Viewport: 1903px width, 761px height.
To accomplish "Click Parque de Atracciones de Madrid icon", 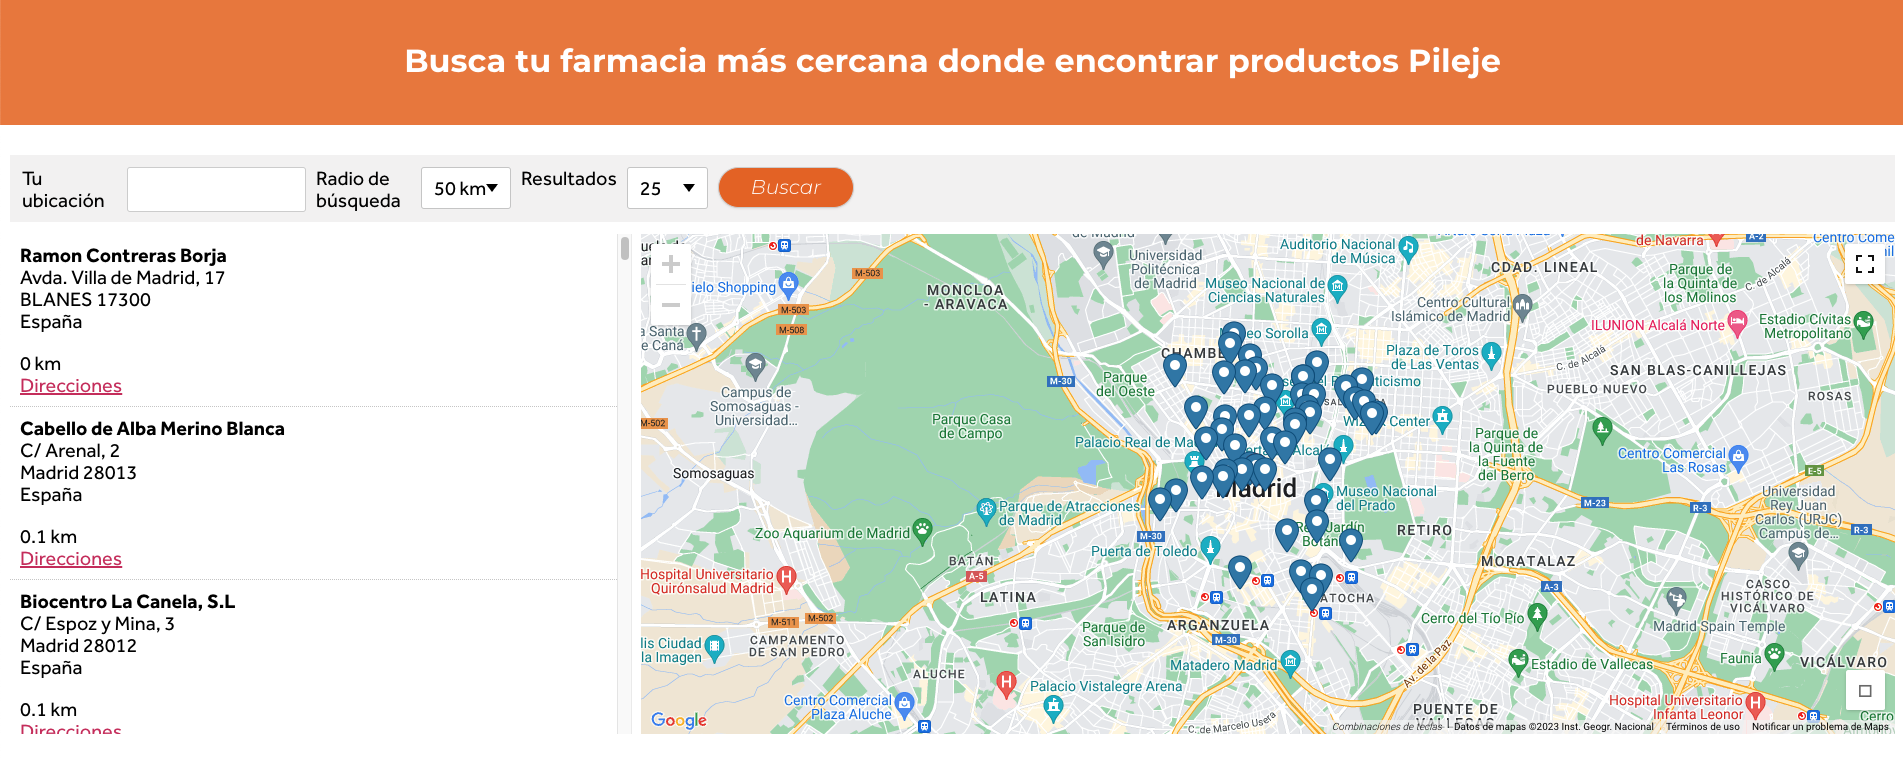I will pos(986,509).
